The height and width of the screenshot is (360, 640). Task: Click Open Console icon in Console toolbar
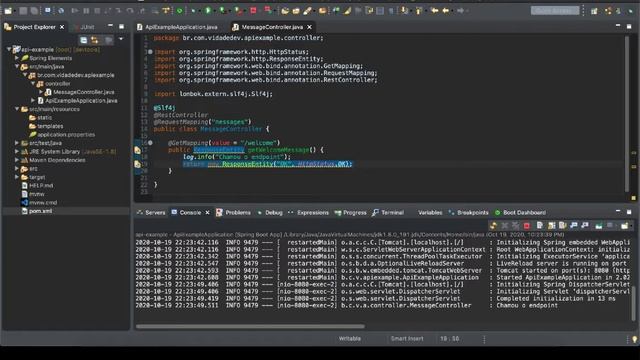pos(624,225)
